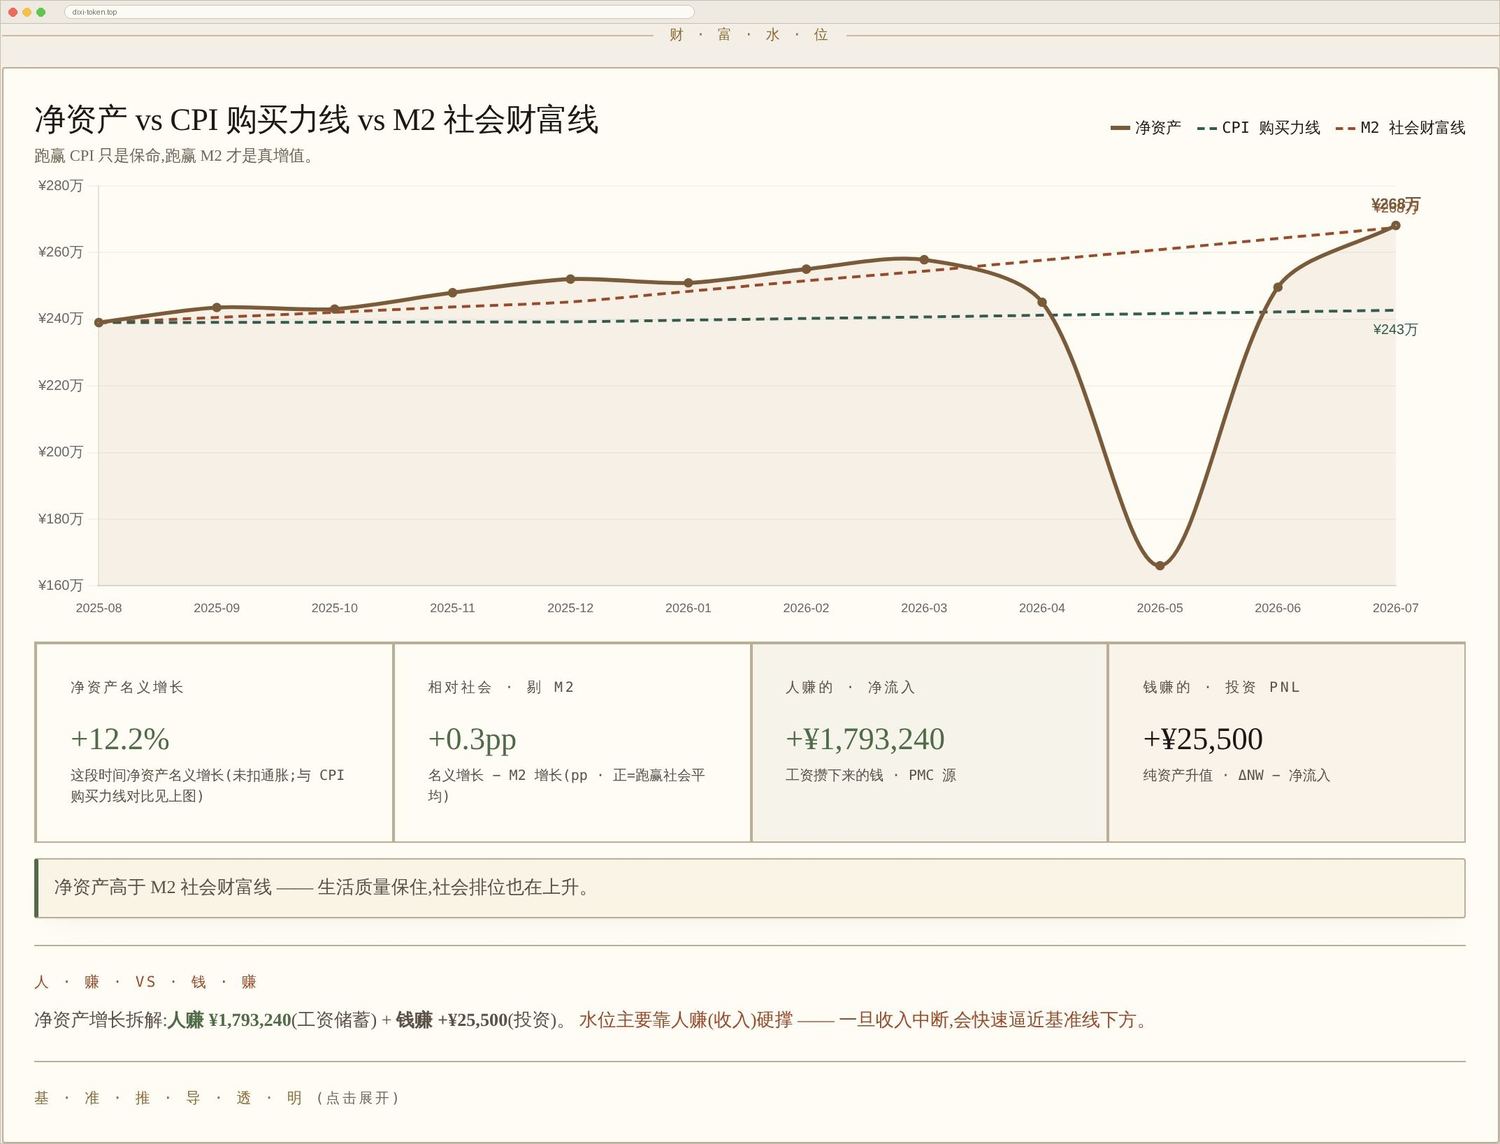Click the macOS green maximize window button
The height and width of the screenshot is (1144, 1500).
click(x=41, y=12)
